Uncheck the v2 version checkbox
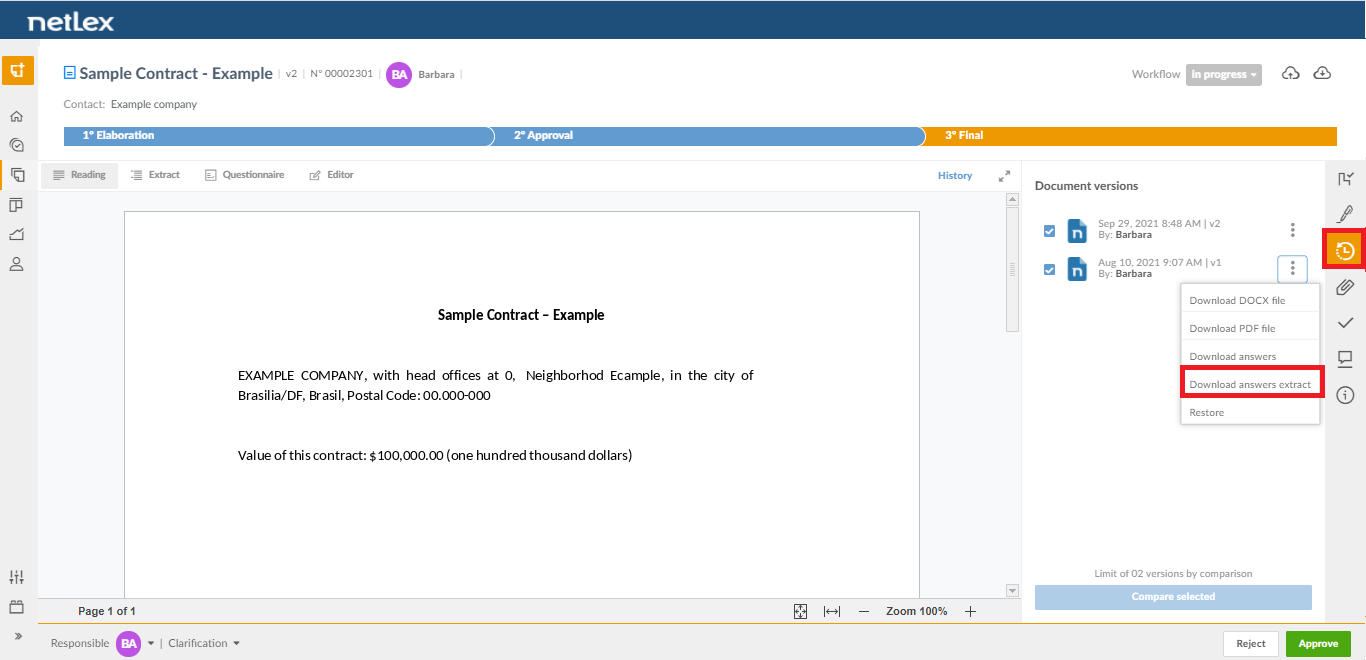1366x660 pixels. (x=1049, y=231)
